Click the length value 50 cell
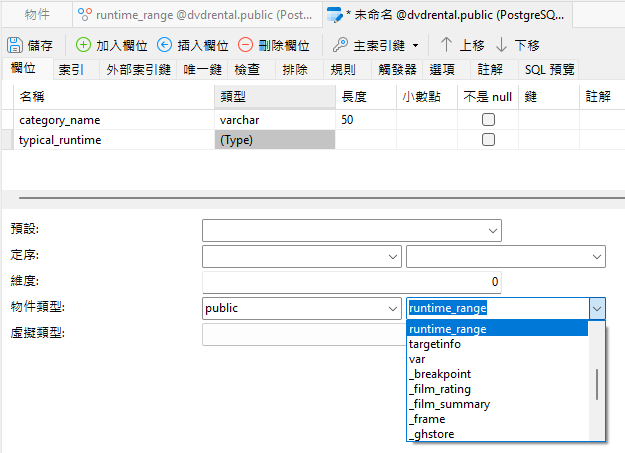This screenshot has height=453, width=625. (x=366, y=120)
